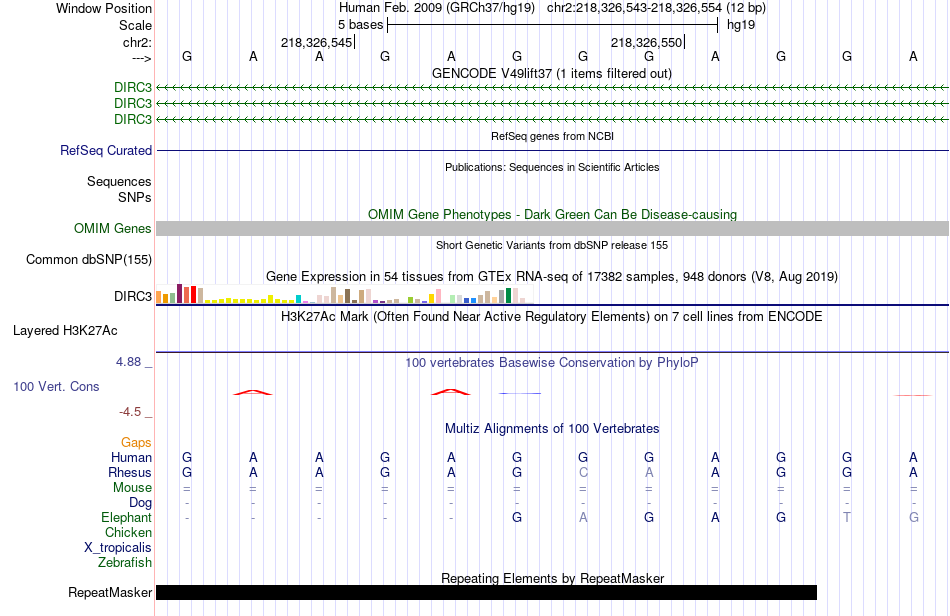Select the Rhesus alignment row label
950x616 pixels.
tap(130, 472)
